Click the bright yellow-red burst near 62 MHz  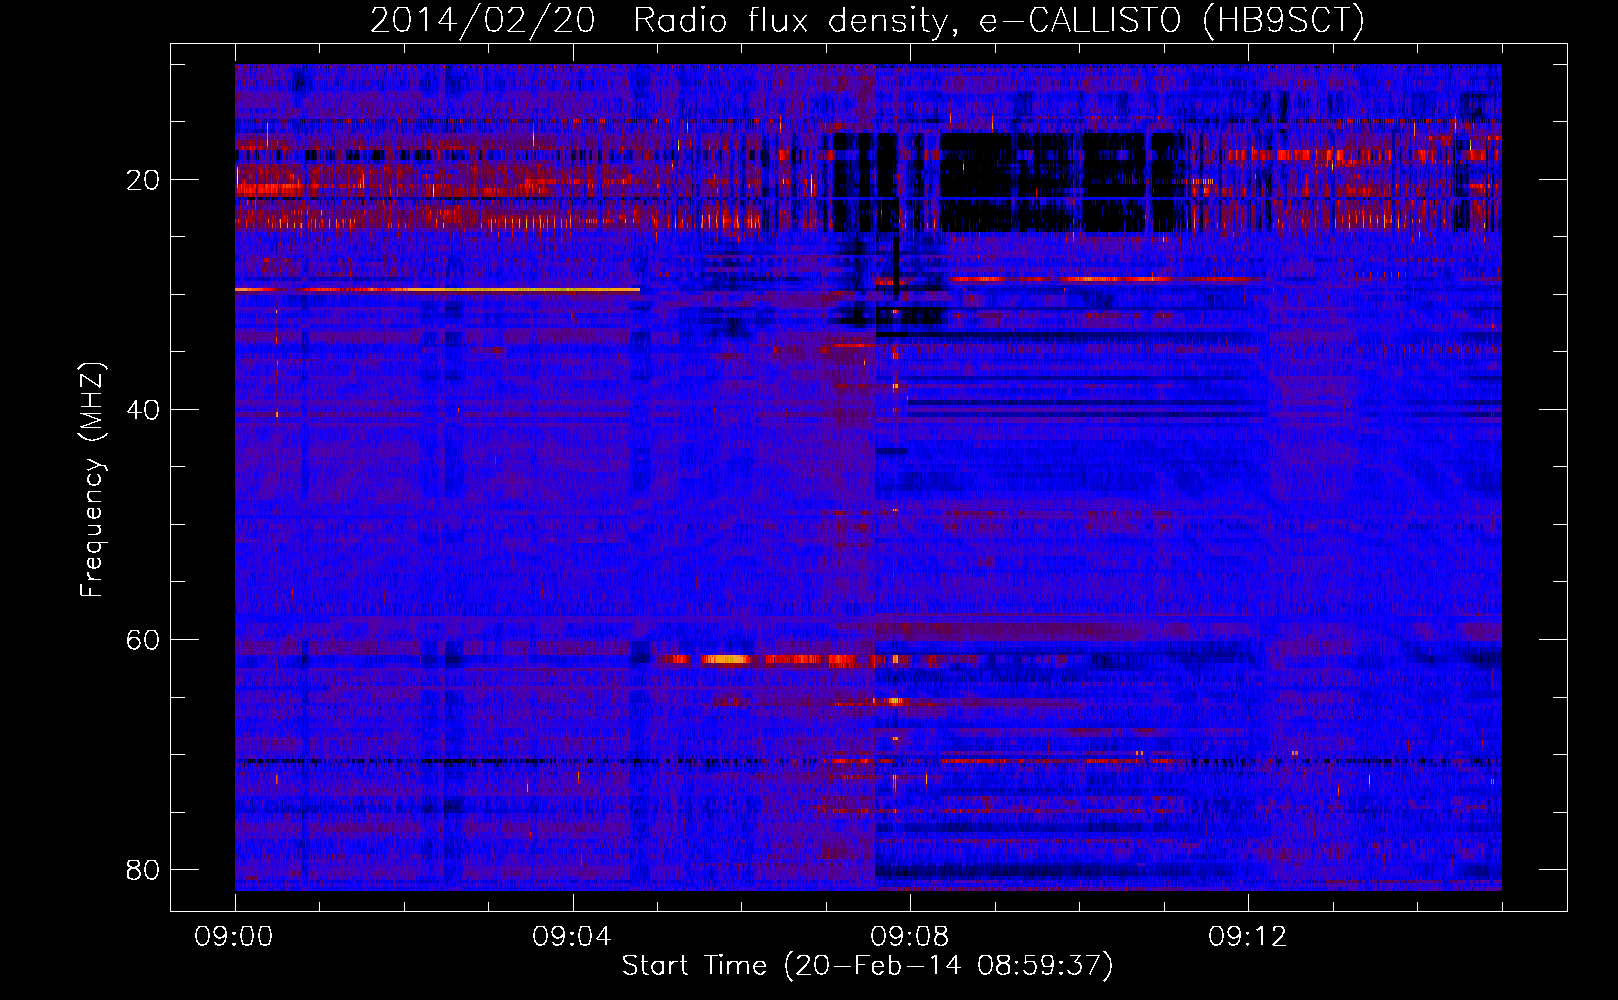click(726, 659)
